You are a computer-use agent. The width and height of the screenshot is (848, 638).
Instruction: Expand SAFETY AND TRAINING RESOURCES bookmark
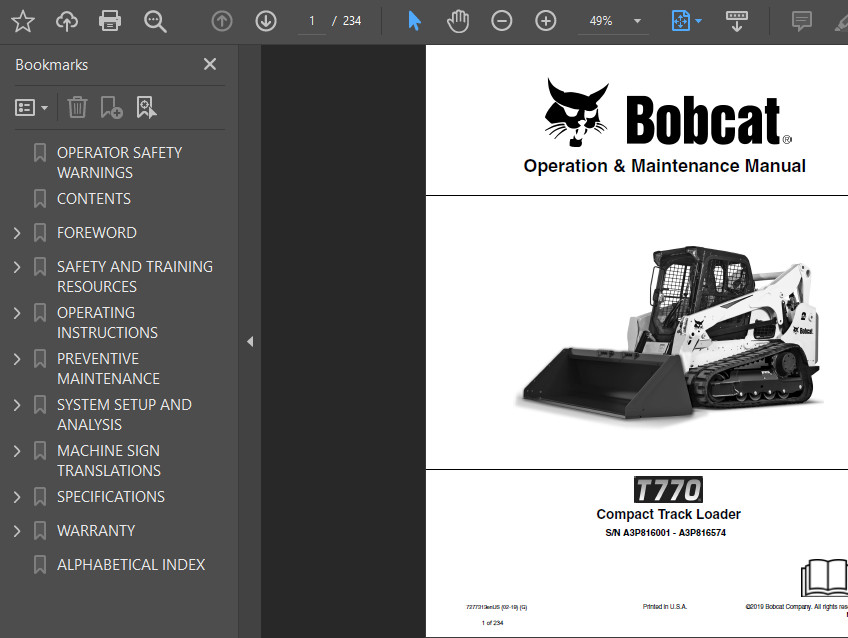[x=17, y=267]
